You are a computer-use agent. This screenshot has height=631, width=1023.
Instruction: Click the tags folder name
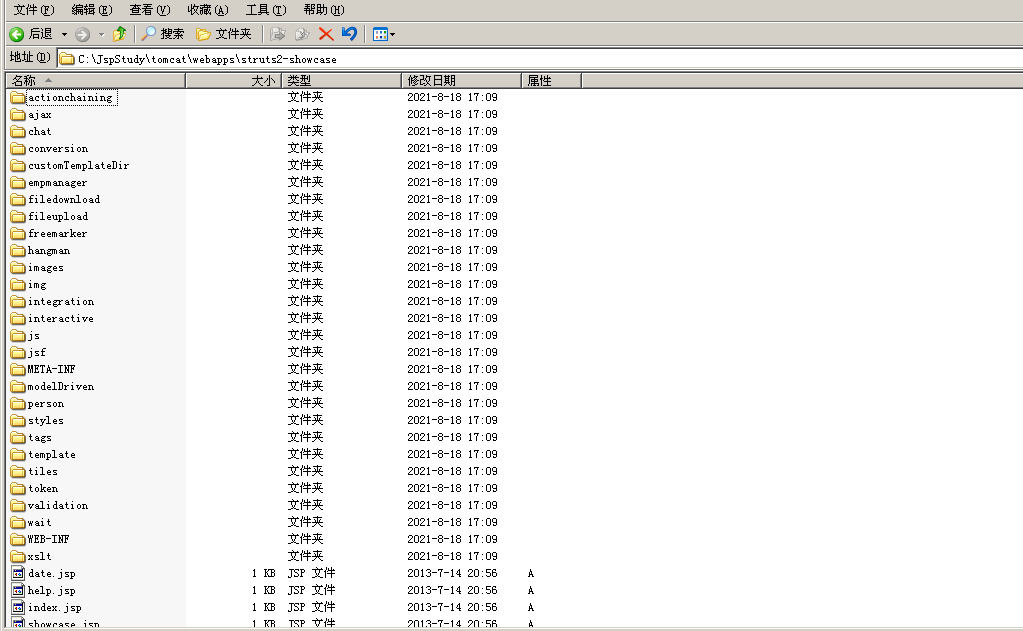[40, 438]
